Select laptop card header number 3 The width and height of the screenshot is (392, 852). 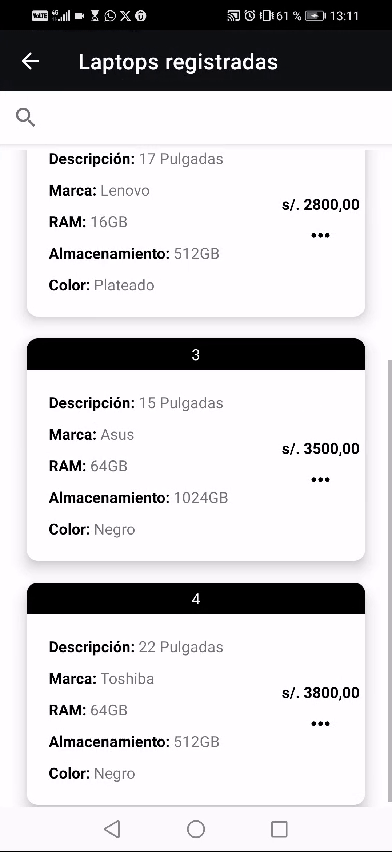pyautogui.click(x=196, y=354)
